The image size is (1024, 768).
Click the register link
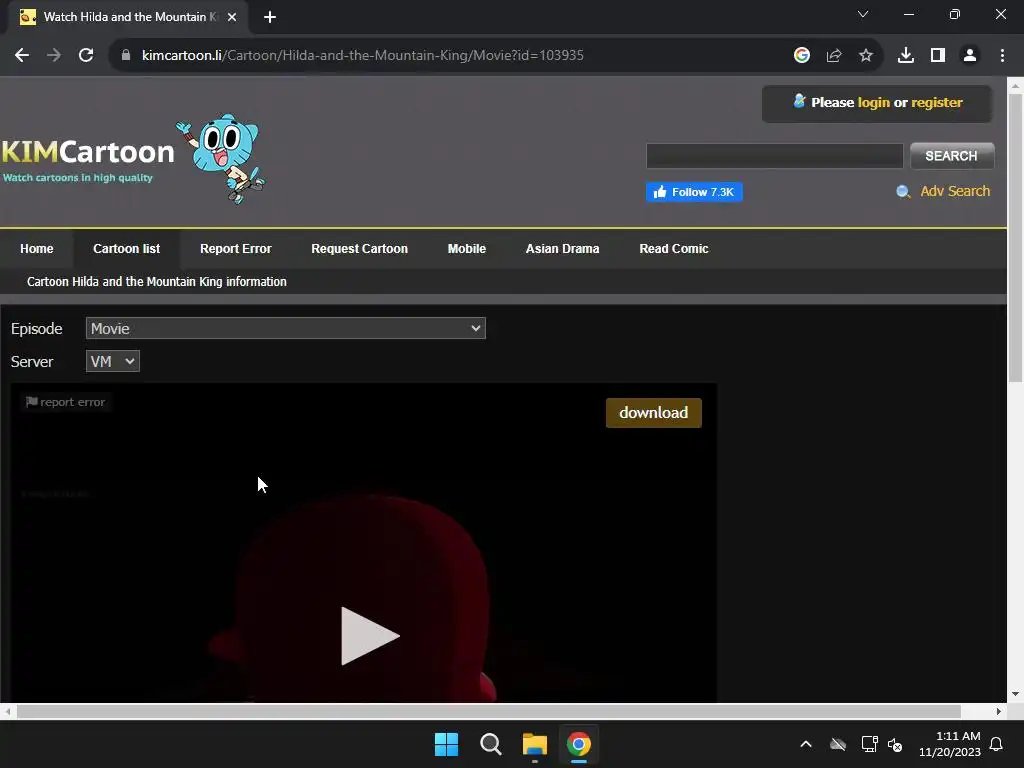tap(936, 103)
